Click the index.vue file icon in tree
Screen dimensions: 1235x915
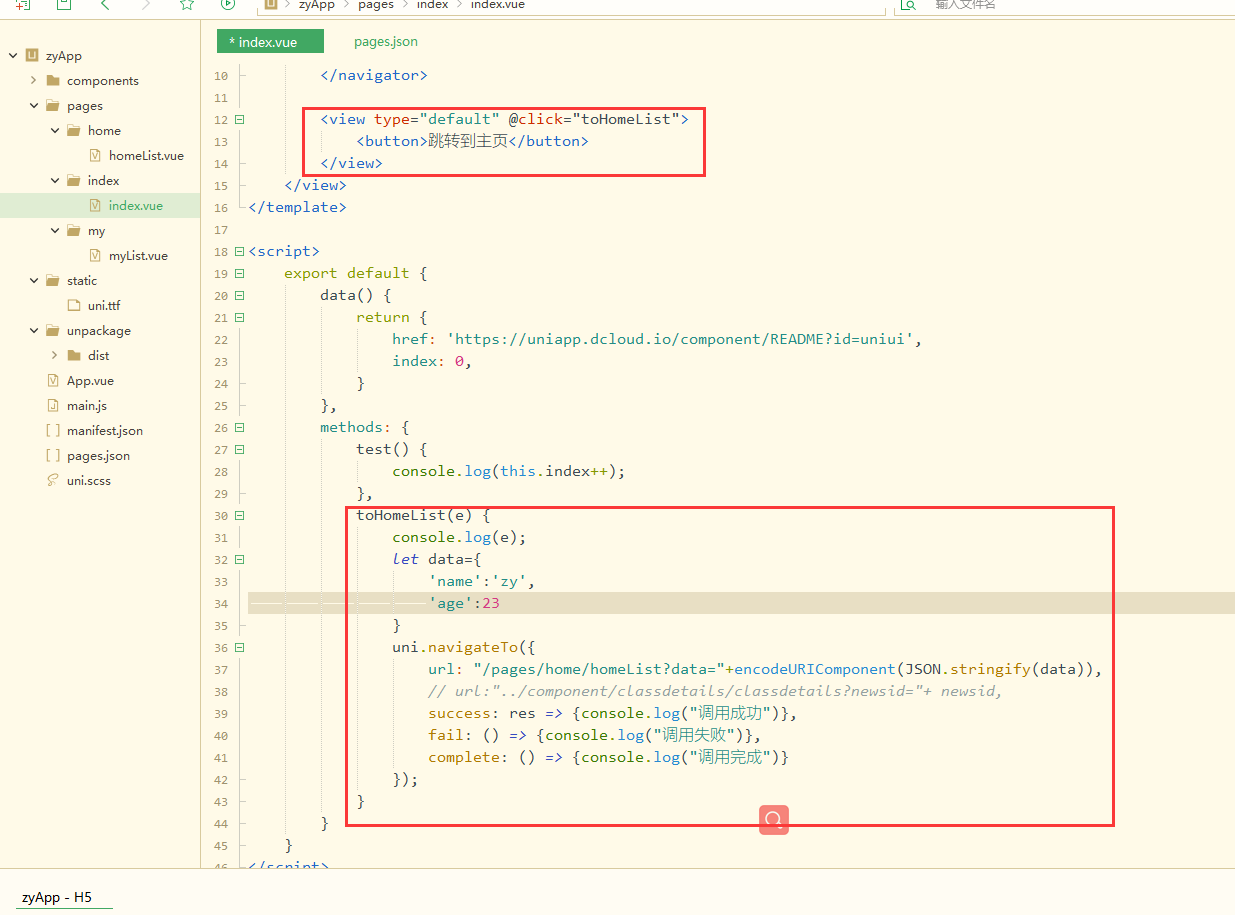coord(95,206)
